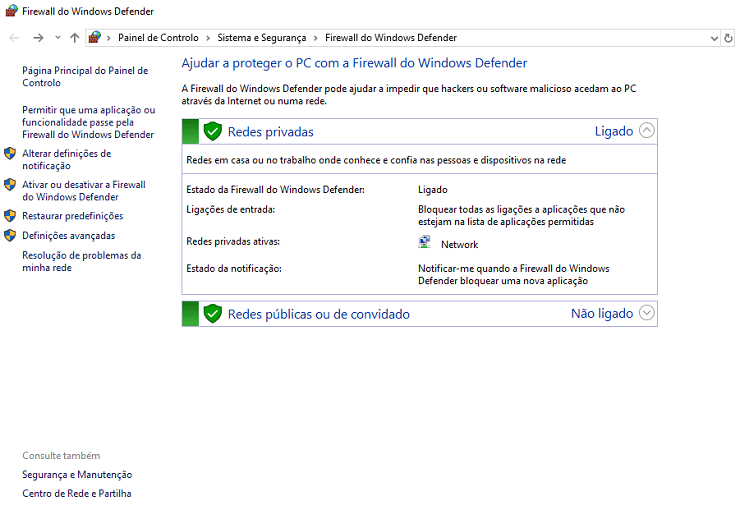
Task: Open Segurança e Manutenção link
Action: [x=77, y=475]
